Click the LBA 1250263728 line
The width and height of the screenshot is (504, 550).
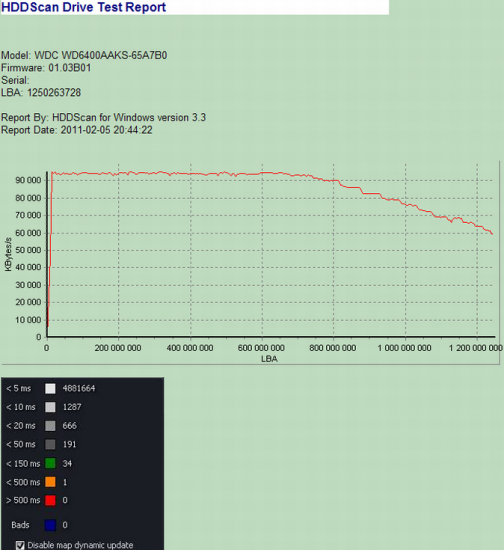pyautogui.click(x=41, y=93)
